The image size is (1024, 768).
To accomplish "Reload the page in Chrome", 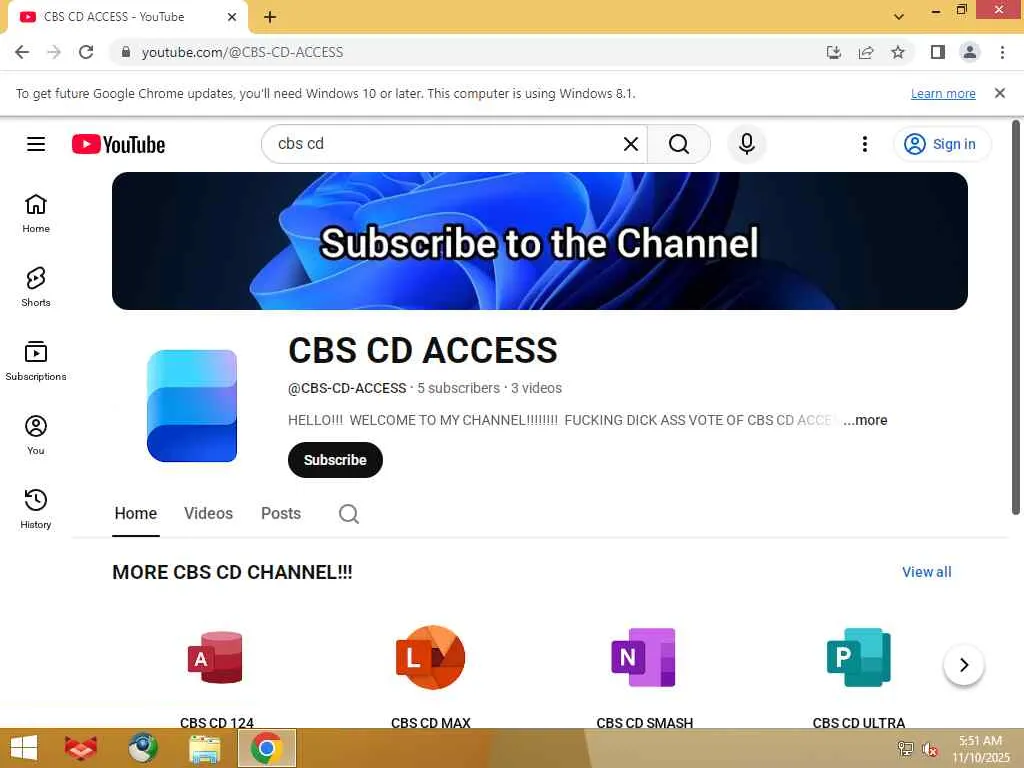I will click(x=86, y=52).
